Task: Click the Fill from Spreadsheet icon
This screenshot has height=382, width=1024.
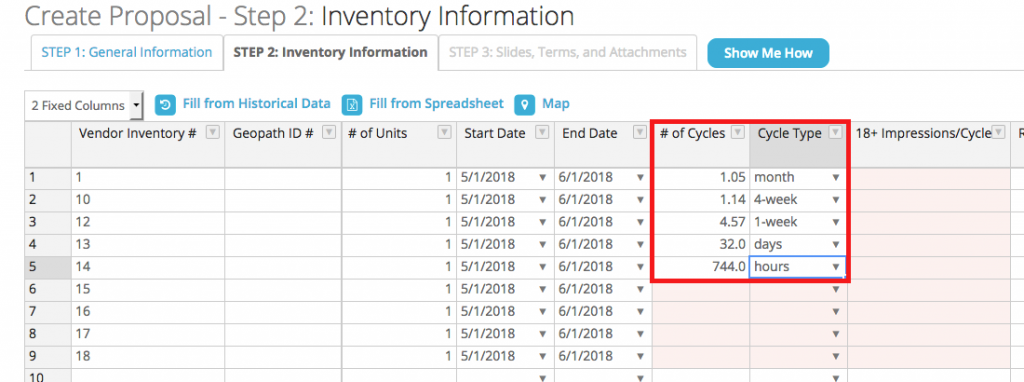Action: point(353,104)
